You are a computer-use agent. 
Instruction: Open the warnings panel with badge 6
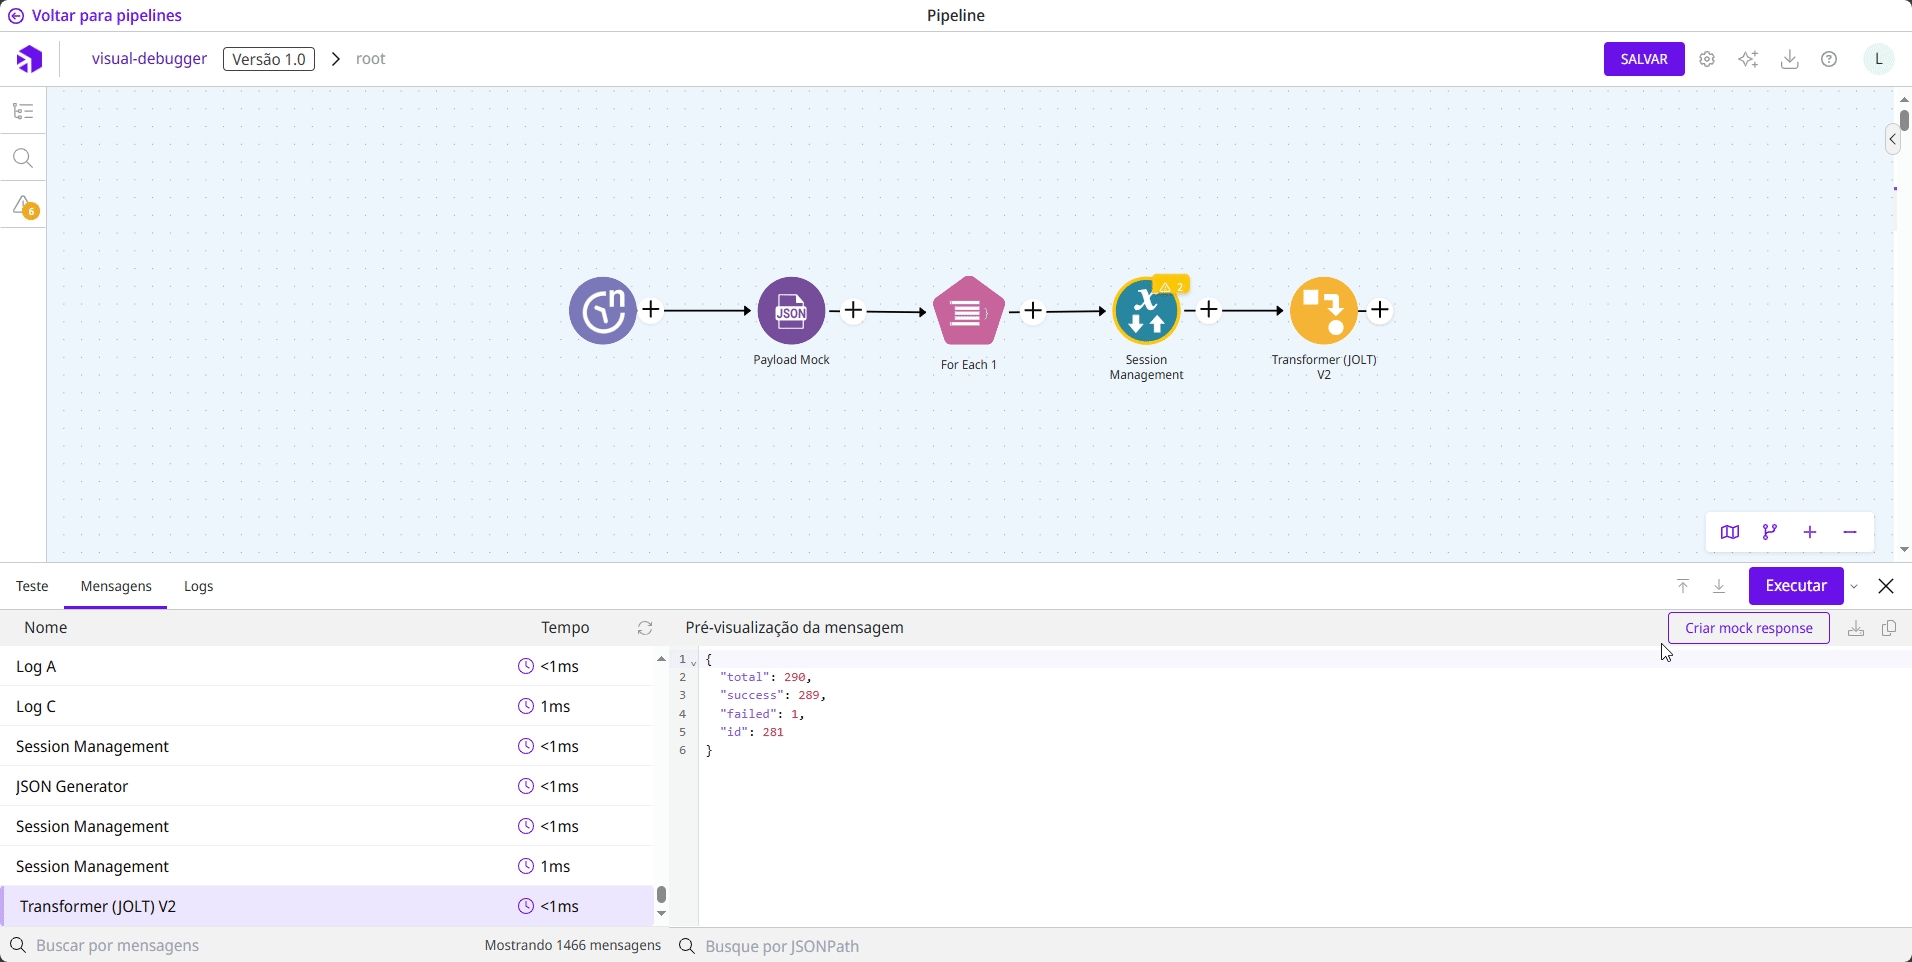point(23,207)
